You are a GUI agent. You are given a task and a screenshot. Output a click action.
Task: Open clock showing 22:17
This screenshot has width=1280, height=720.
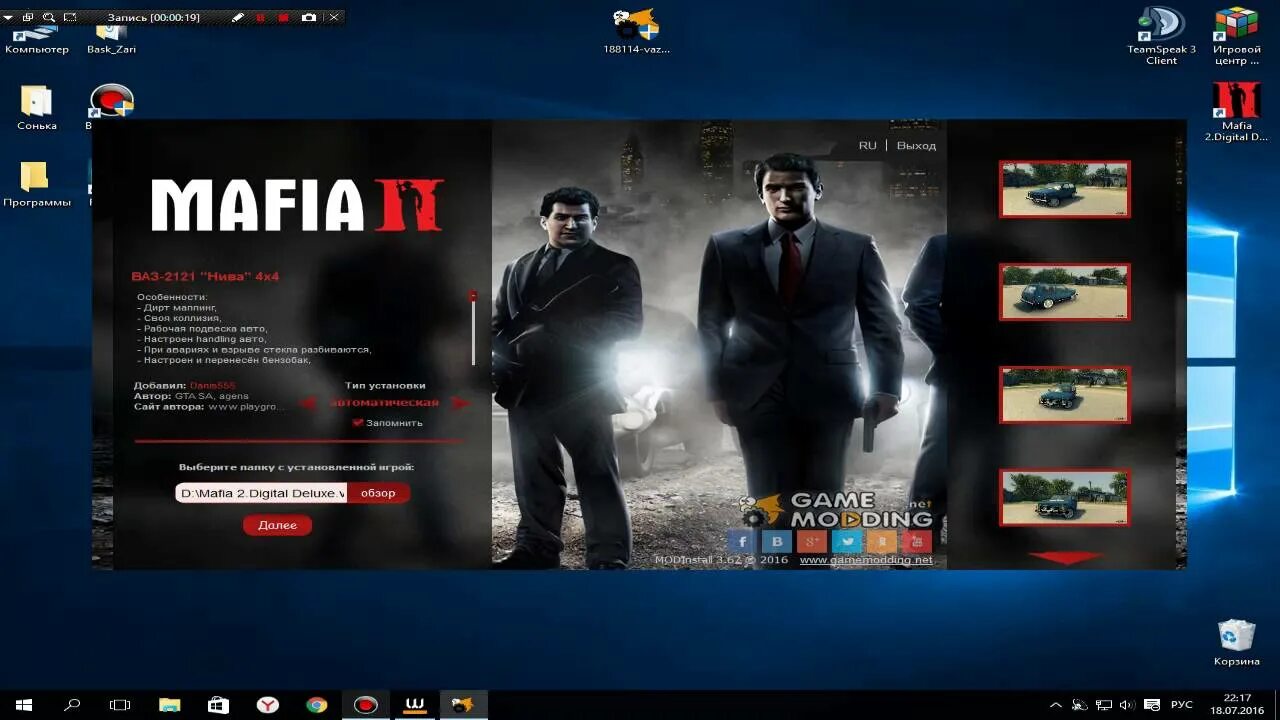tap(1237, 704)
